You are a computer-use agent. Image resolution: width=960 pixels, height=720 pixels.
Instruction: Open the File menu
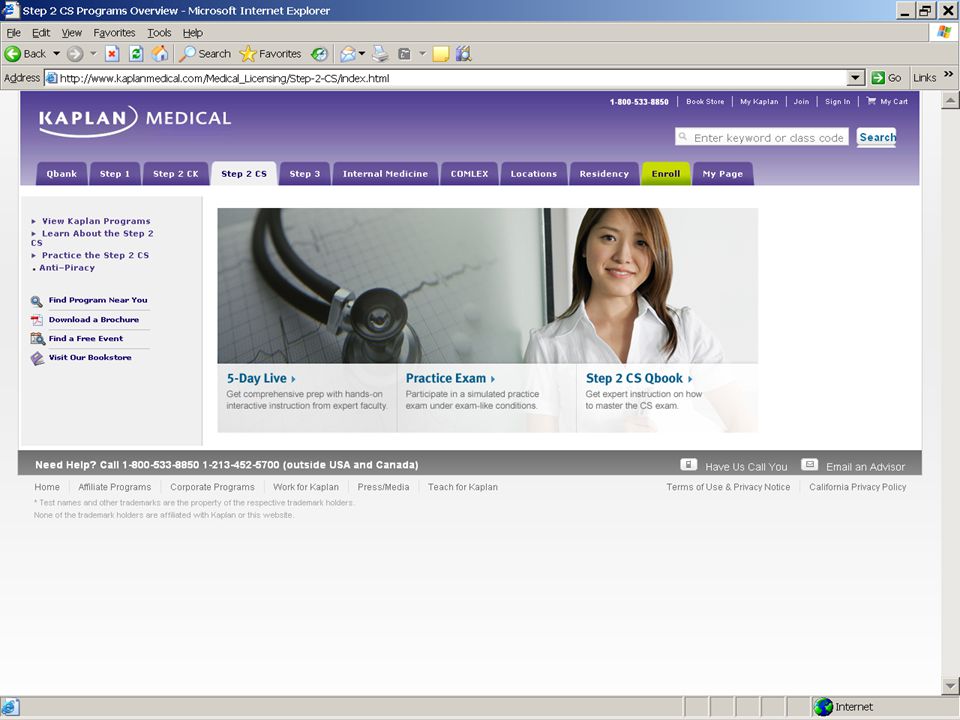click(13, 33)
